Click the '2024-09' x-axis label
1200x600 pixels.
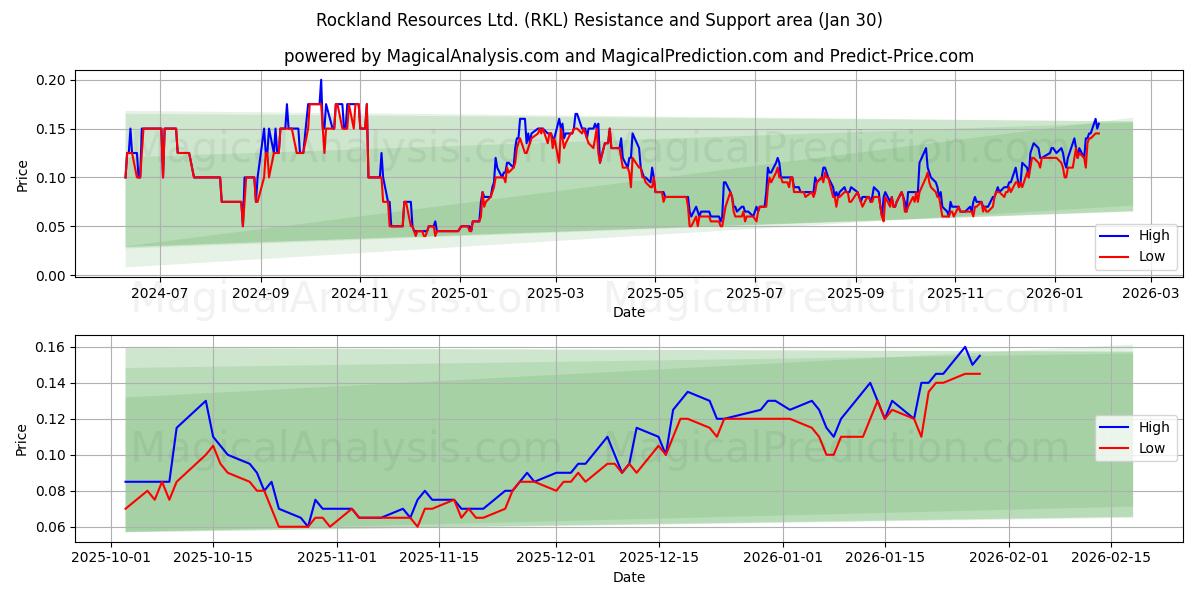click(261, 294)
